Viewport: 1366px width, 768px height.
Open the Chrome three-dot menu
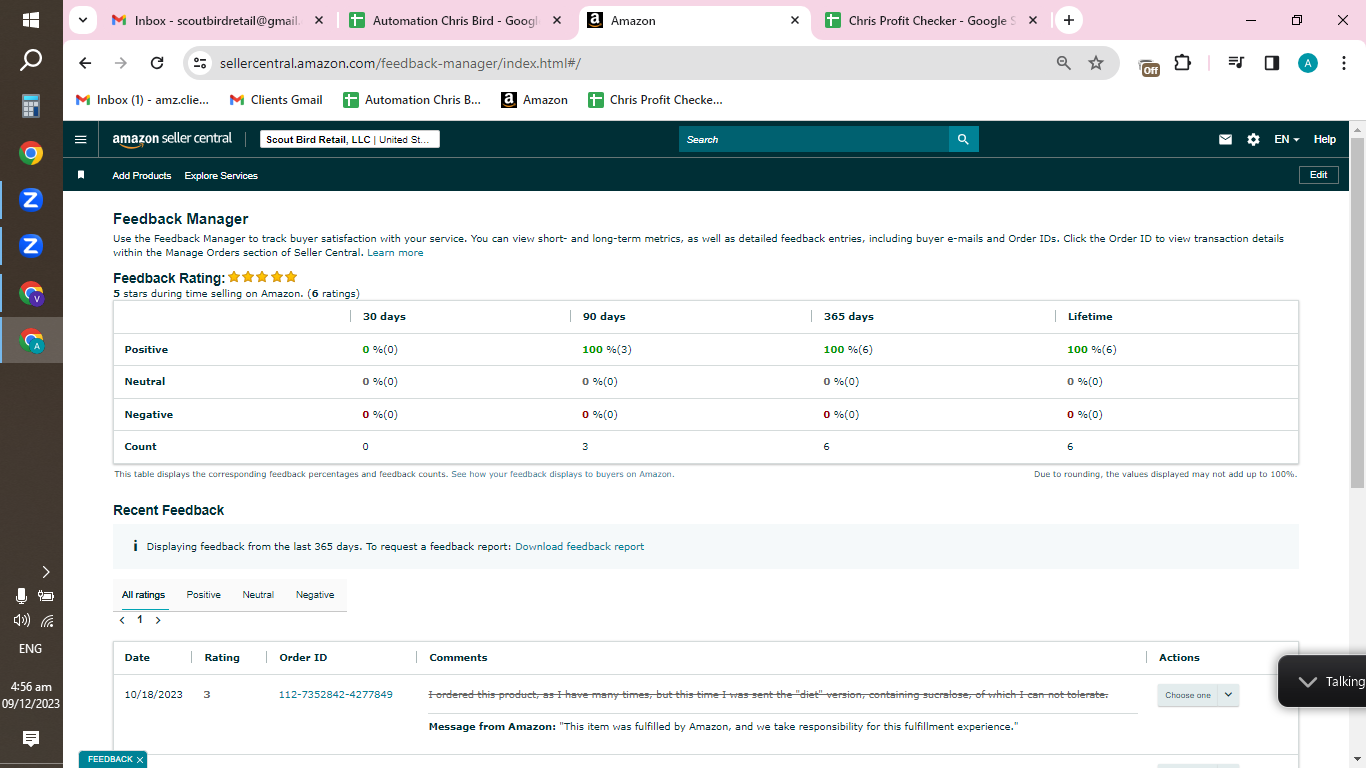(1344, 63)
